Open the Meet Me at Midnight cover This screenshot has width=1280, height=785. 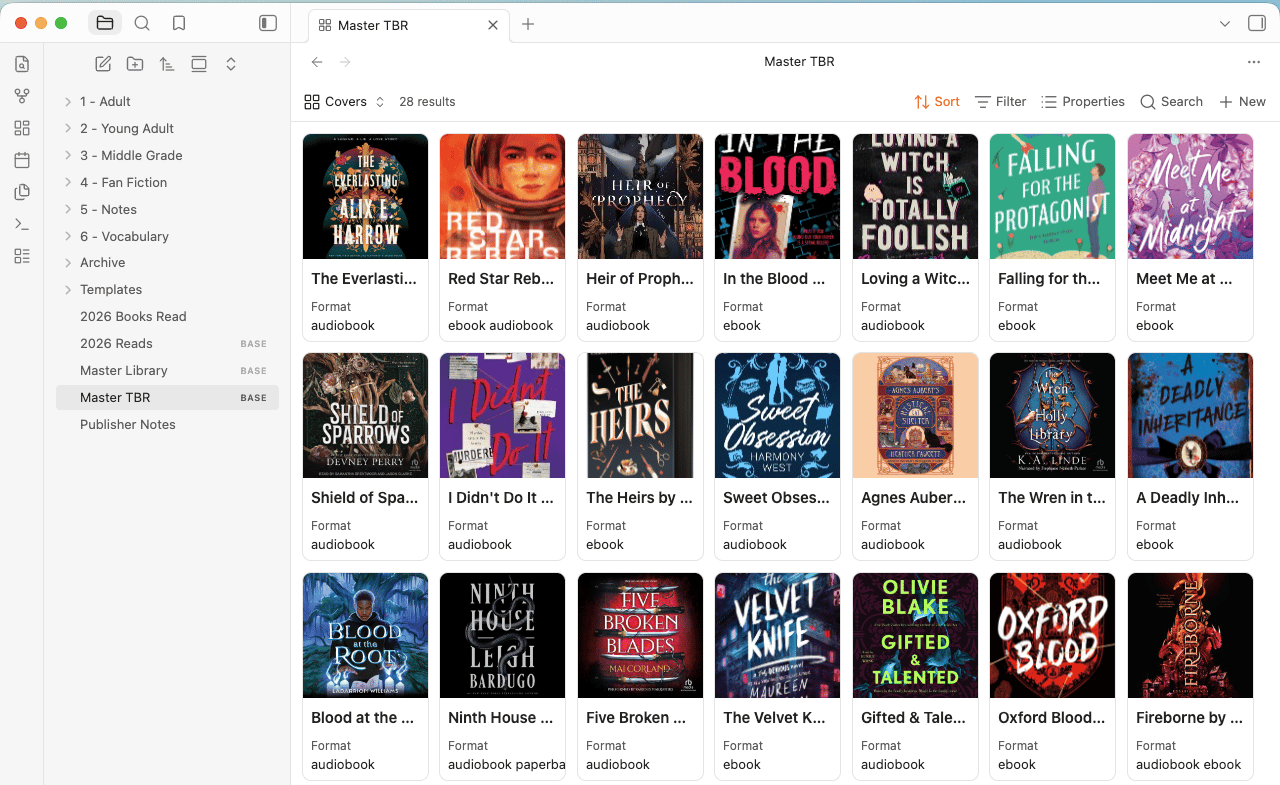coord(1190,197)
